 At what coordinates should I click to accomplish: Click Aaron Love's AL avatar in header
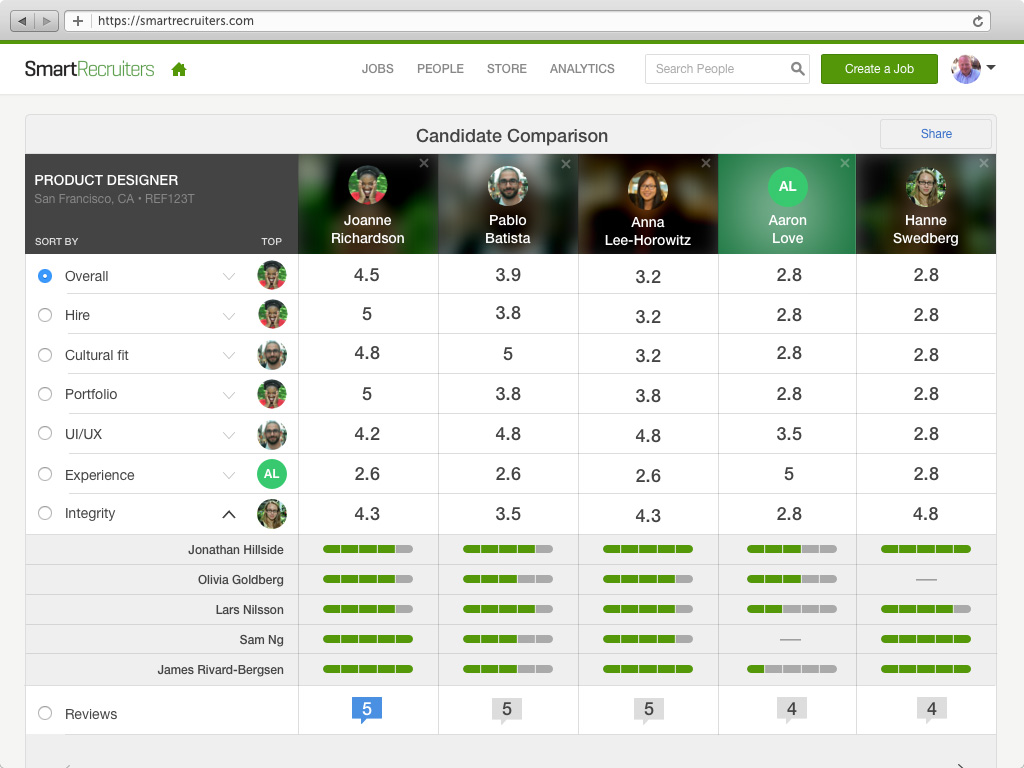coord(788,186)
